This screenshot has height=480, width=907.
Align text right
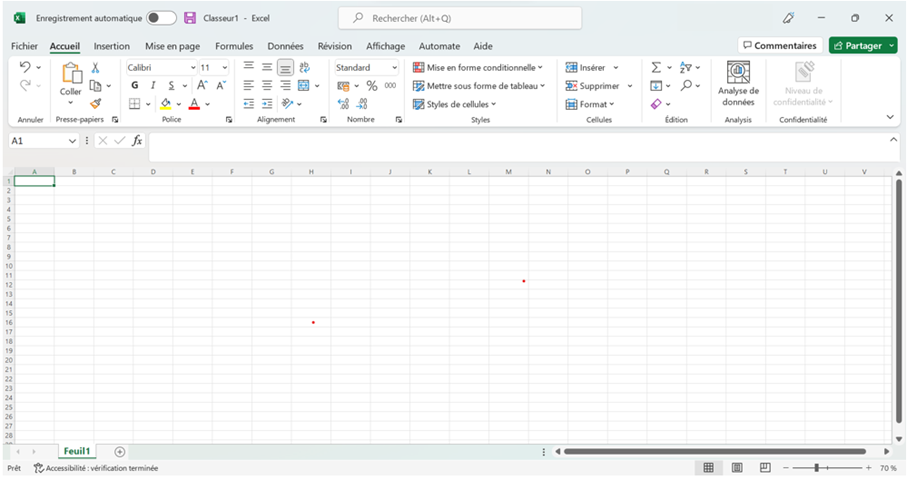[285, 86]
